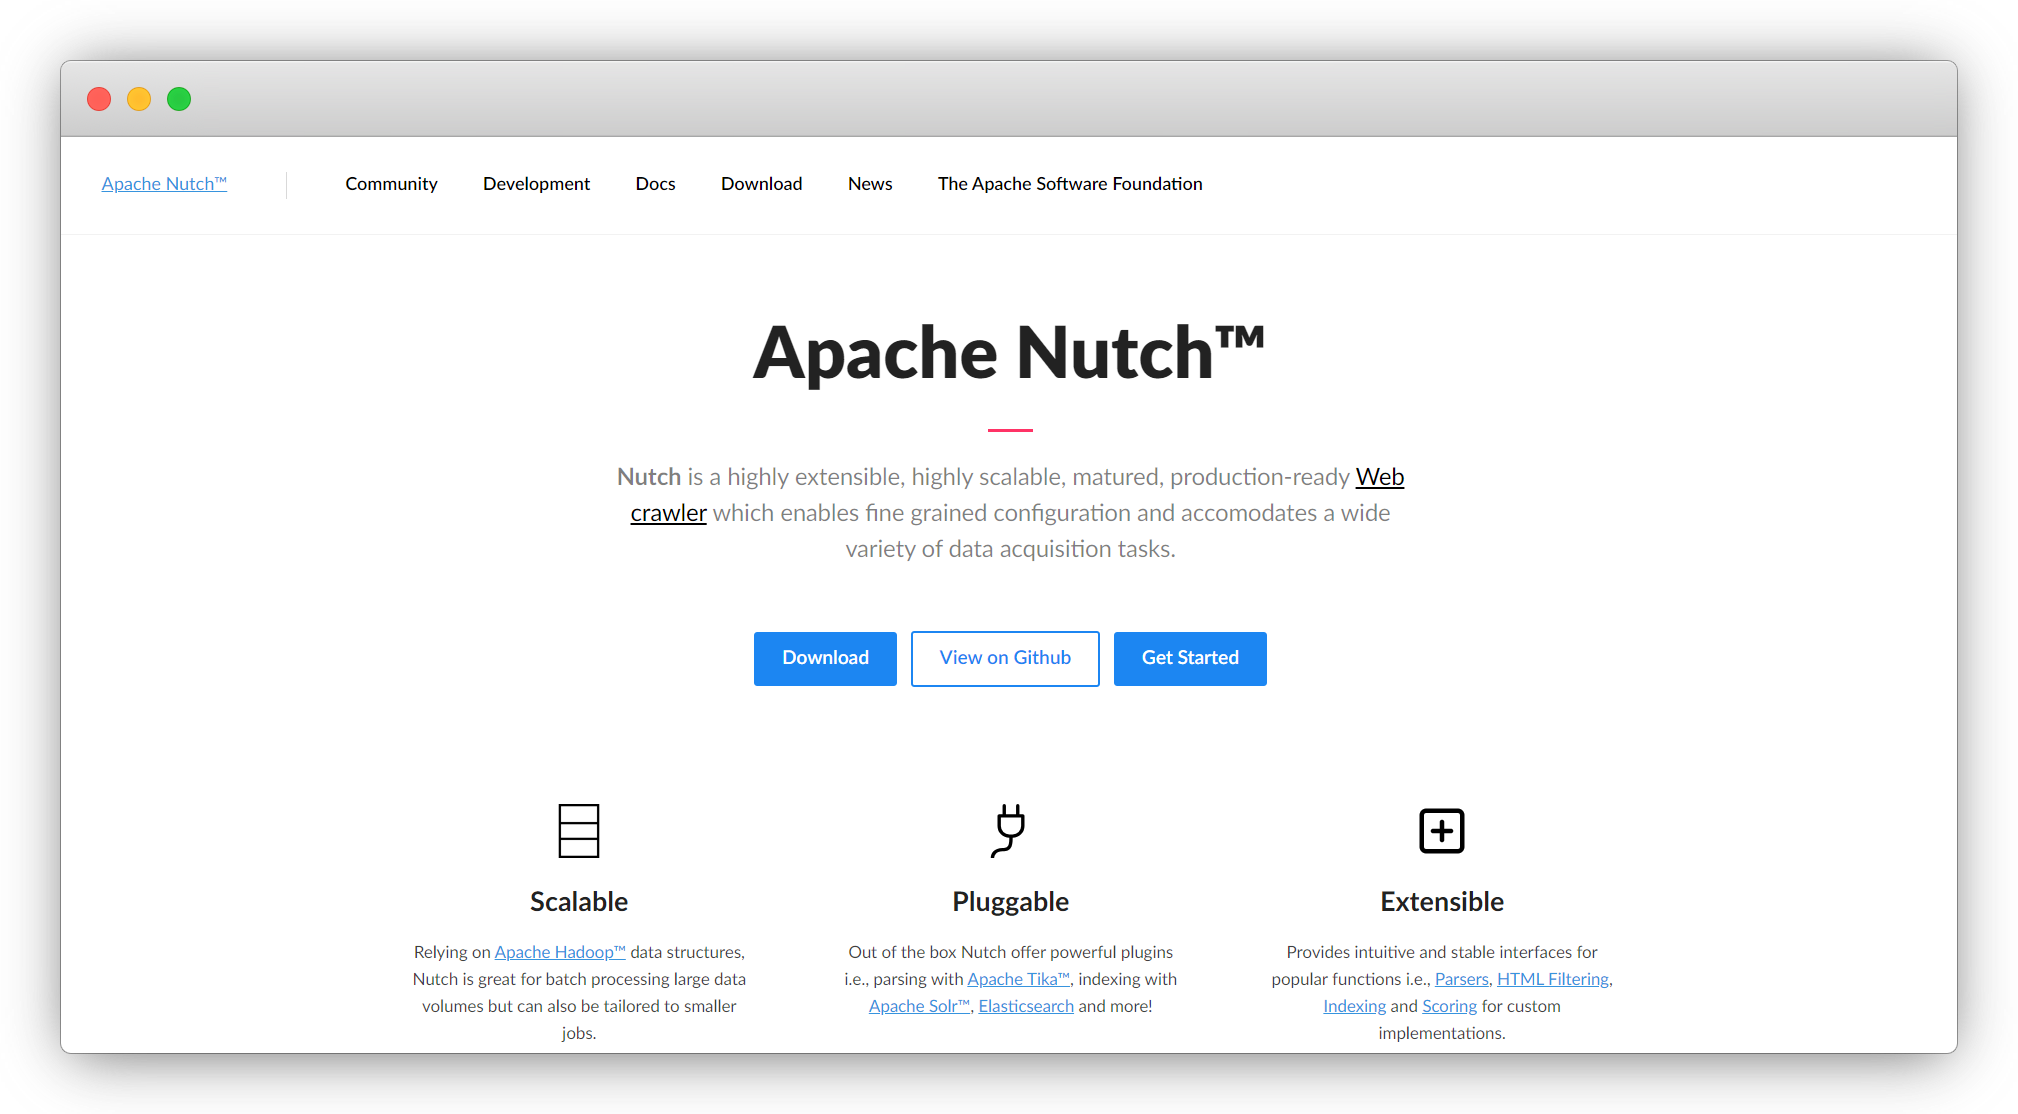Open the Docs menu item
Viewport: 2018px width, 1114px height.
tap(655, 184)
